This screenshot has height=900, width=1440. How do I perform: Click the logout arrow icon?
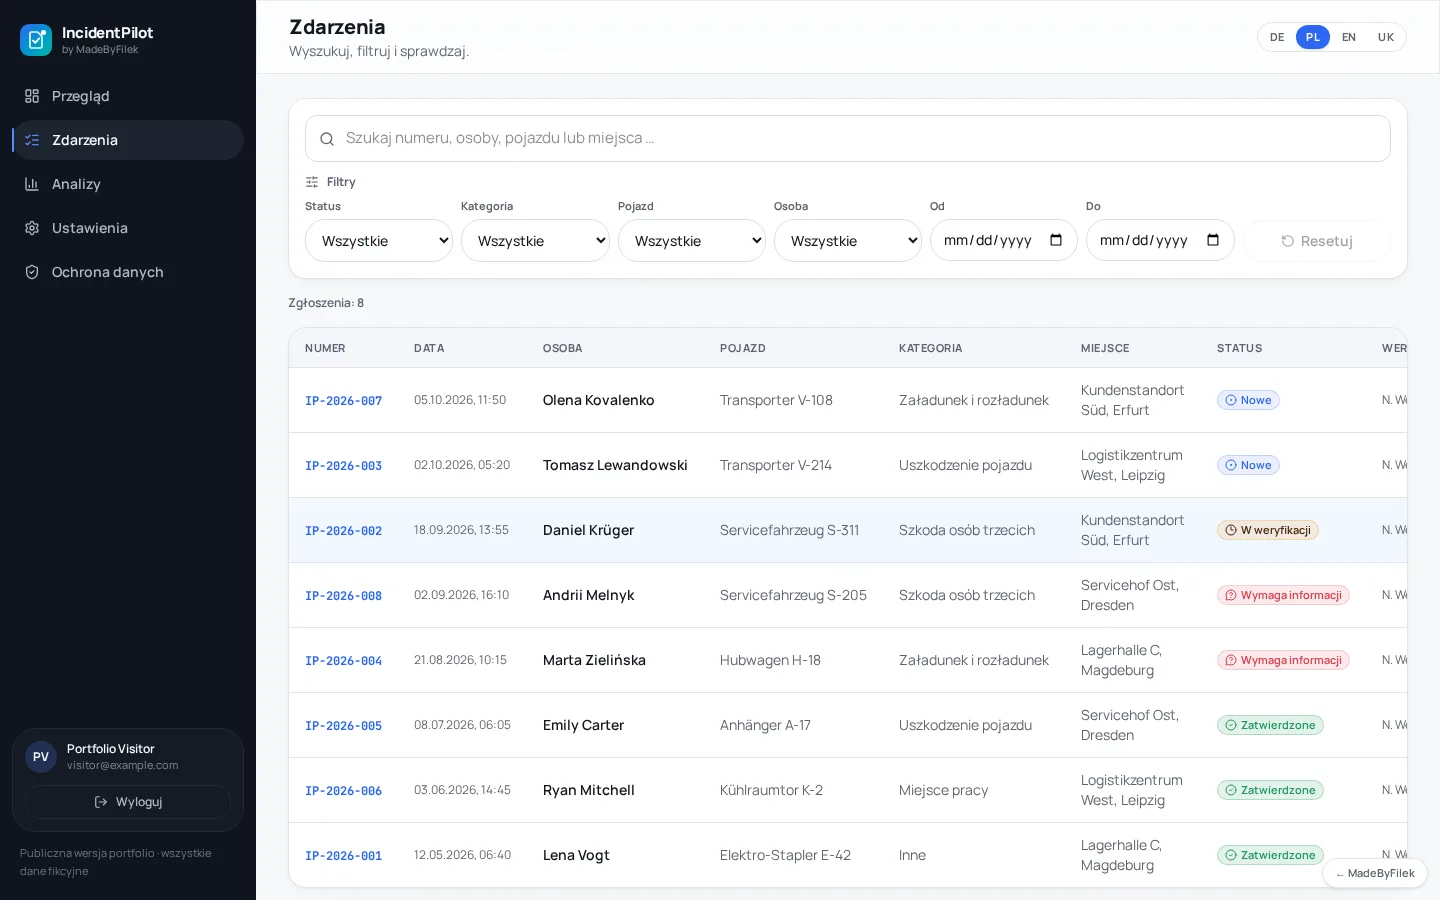[x=101, y=802]
